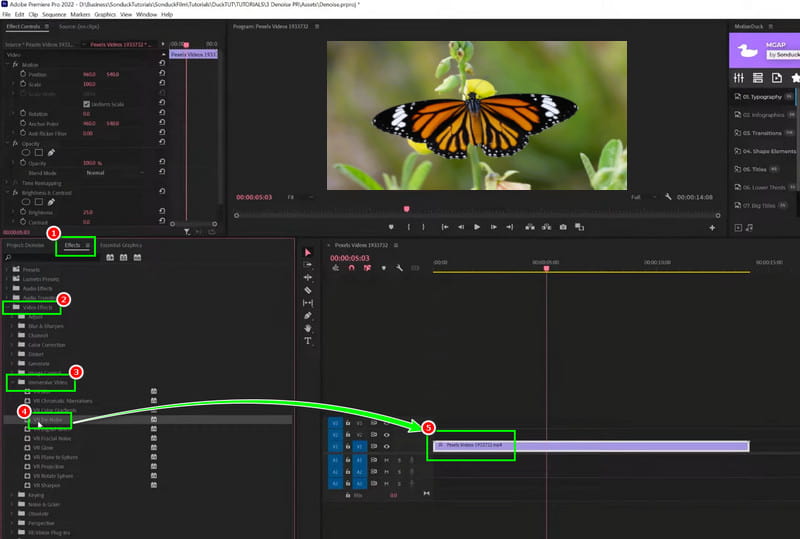Select the VR Chromatic Aberrations effect
The width and height of the screenshot is (800, 539).
(x=63, y=401)
